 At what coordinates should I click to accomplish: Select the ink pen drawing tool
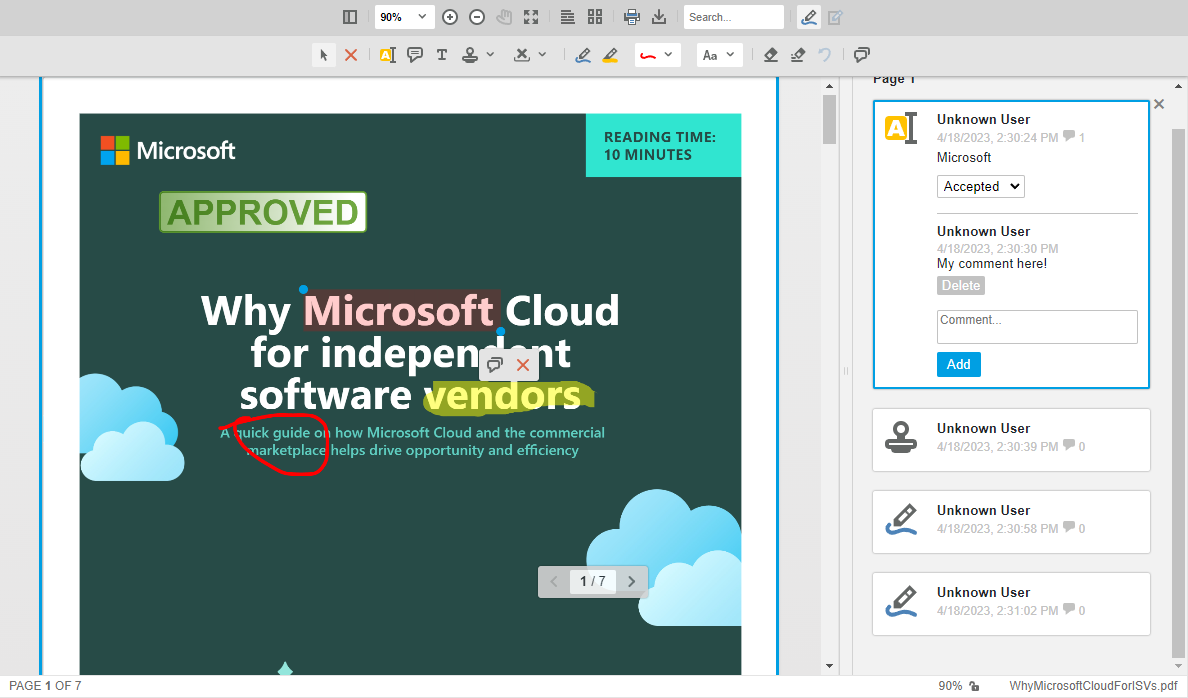tap(583, 55)
